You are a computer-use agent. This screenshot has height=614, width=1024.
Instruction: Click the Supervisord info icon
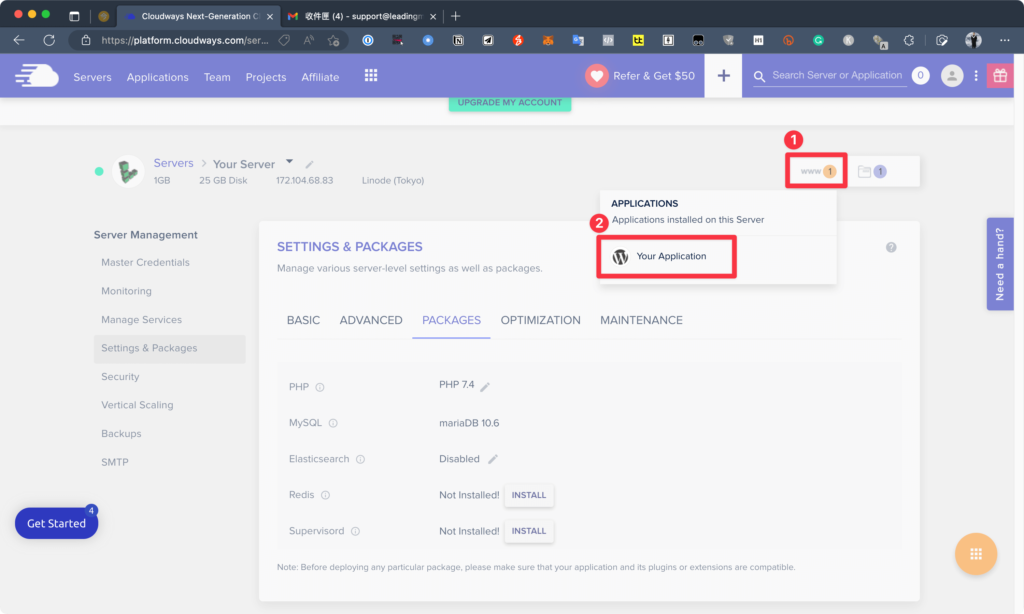pos(355,531)
